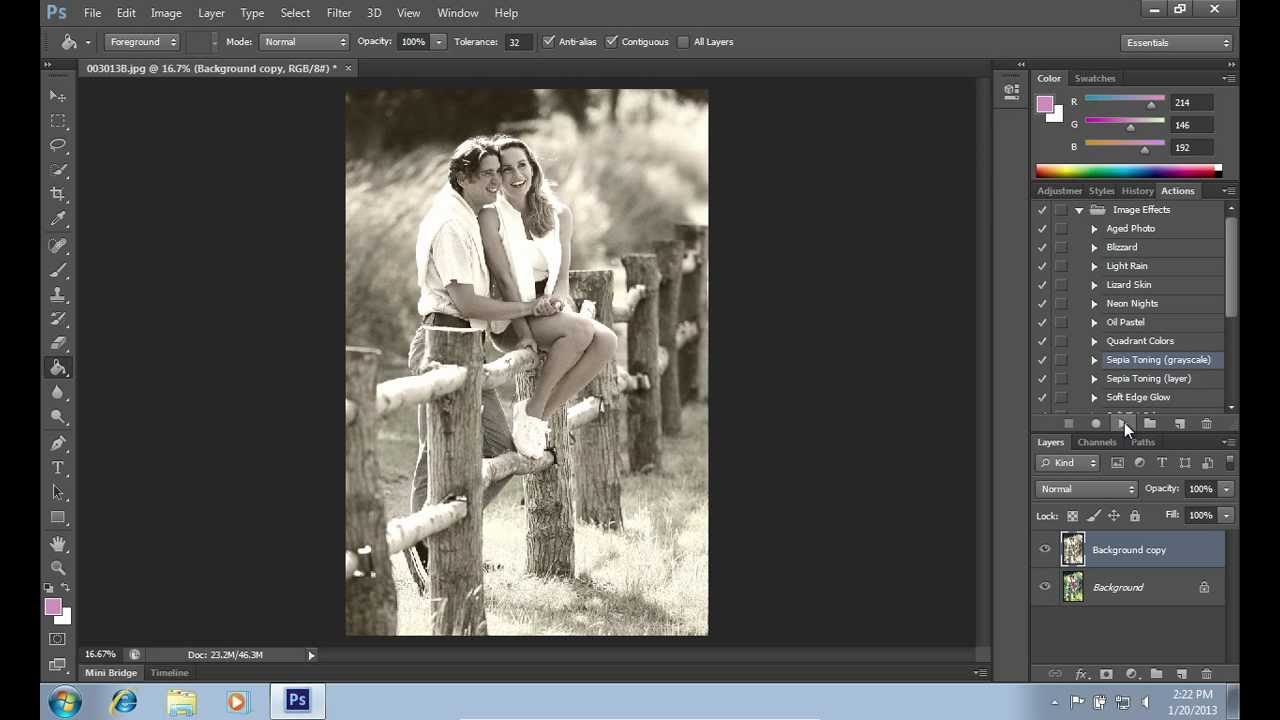Open the layer blend mode Normal dropdown
Image resolution: width=1280 pixels, height=720 pixels.
coord(1087,489)
